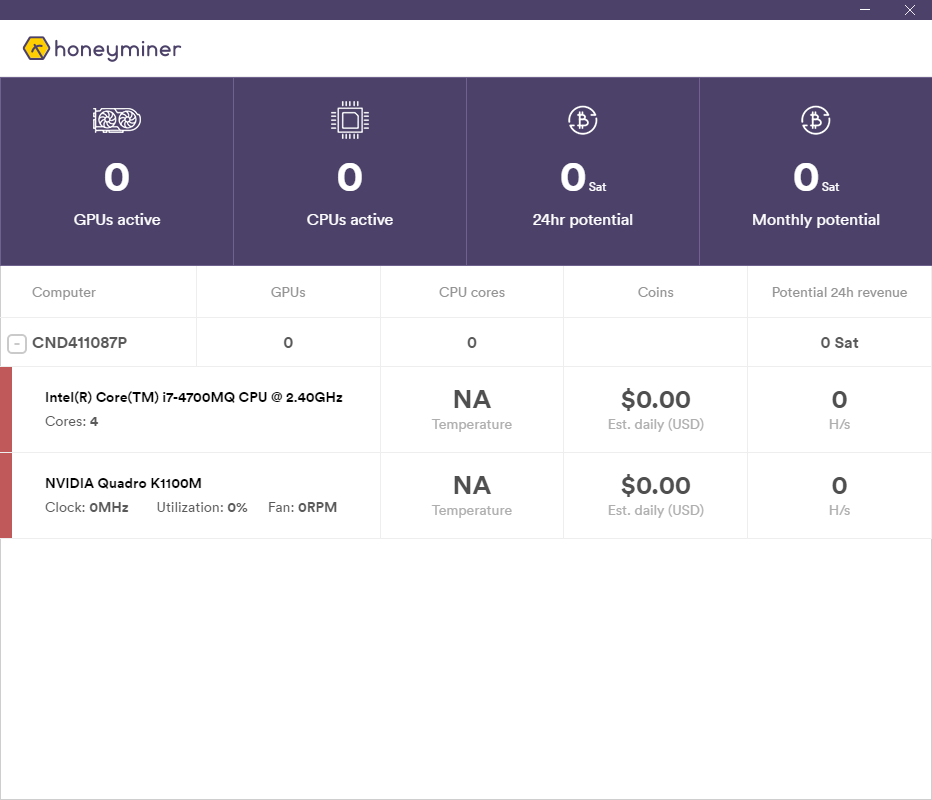Click the GPUs column header
The height and width of the screenshot is (800, 932).
(x=288, y=292)
